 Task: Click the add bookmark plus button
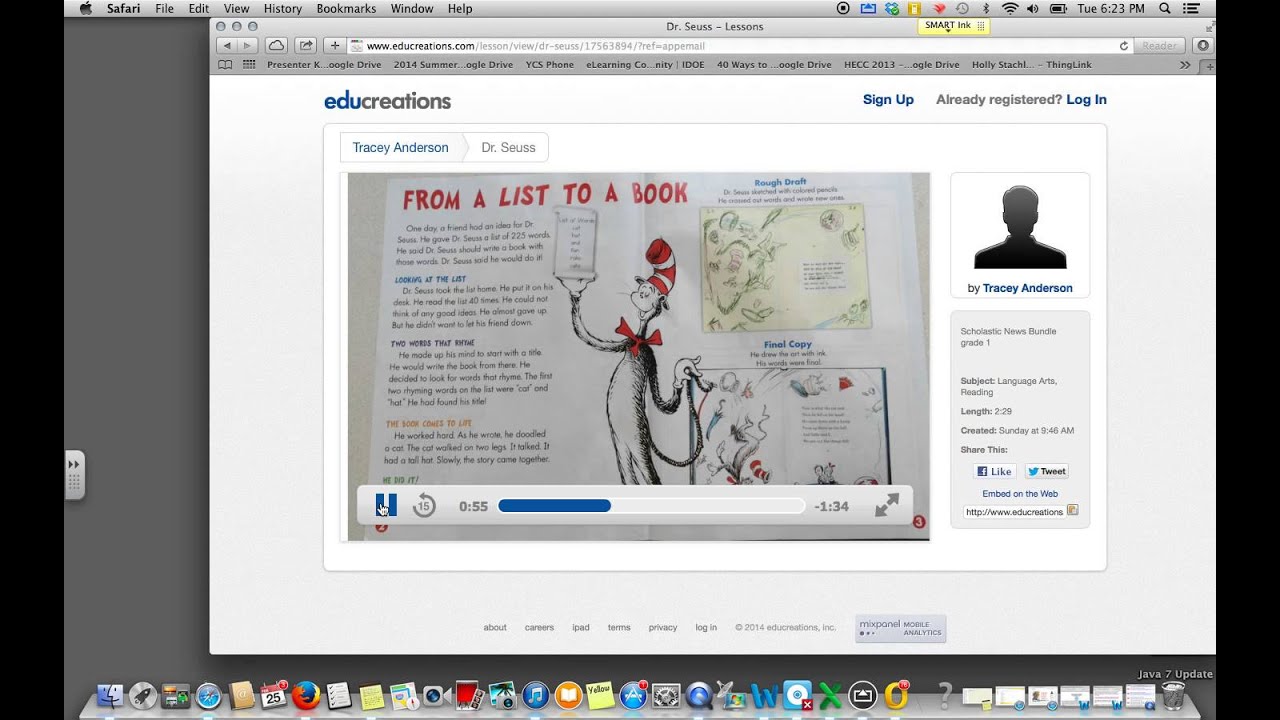click(x=335, y=45)
